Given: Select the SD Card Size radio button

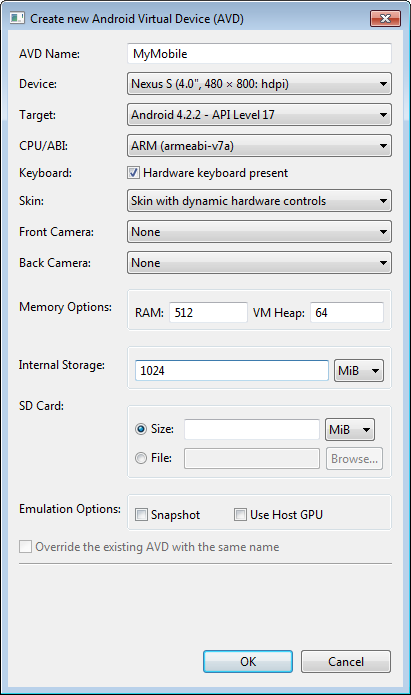Looking at the screenshot, I should 141,429.
